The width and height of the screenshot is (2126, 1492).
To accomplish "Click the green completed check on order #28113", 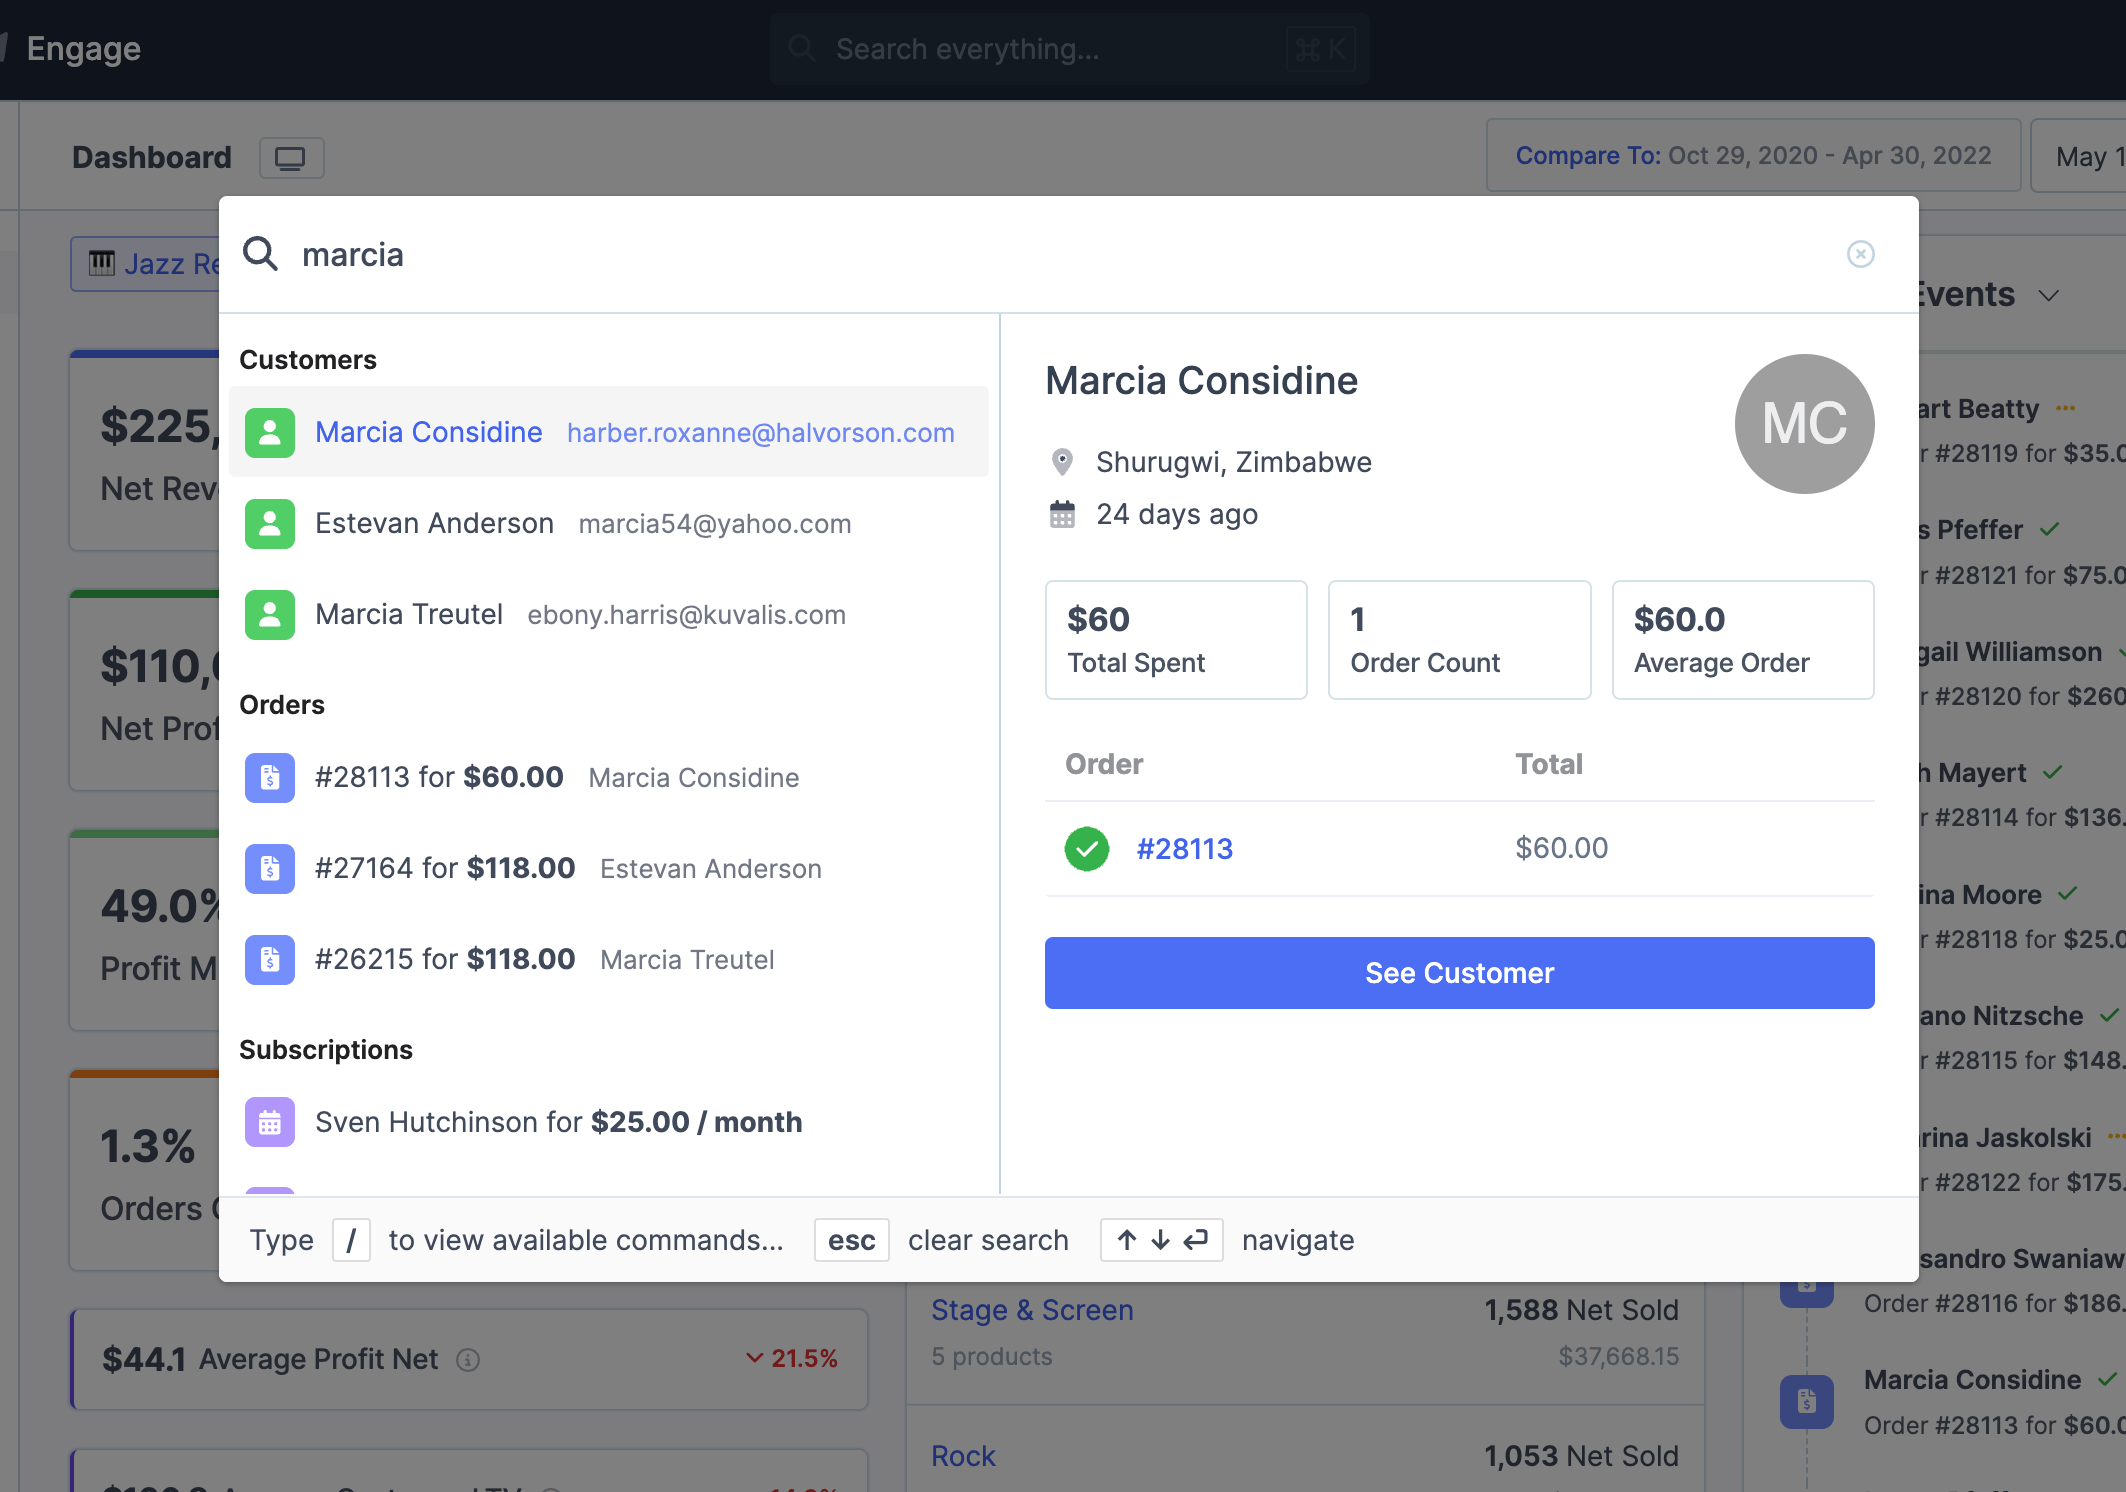I will 1087,849.
